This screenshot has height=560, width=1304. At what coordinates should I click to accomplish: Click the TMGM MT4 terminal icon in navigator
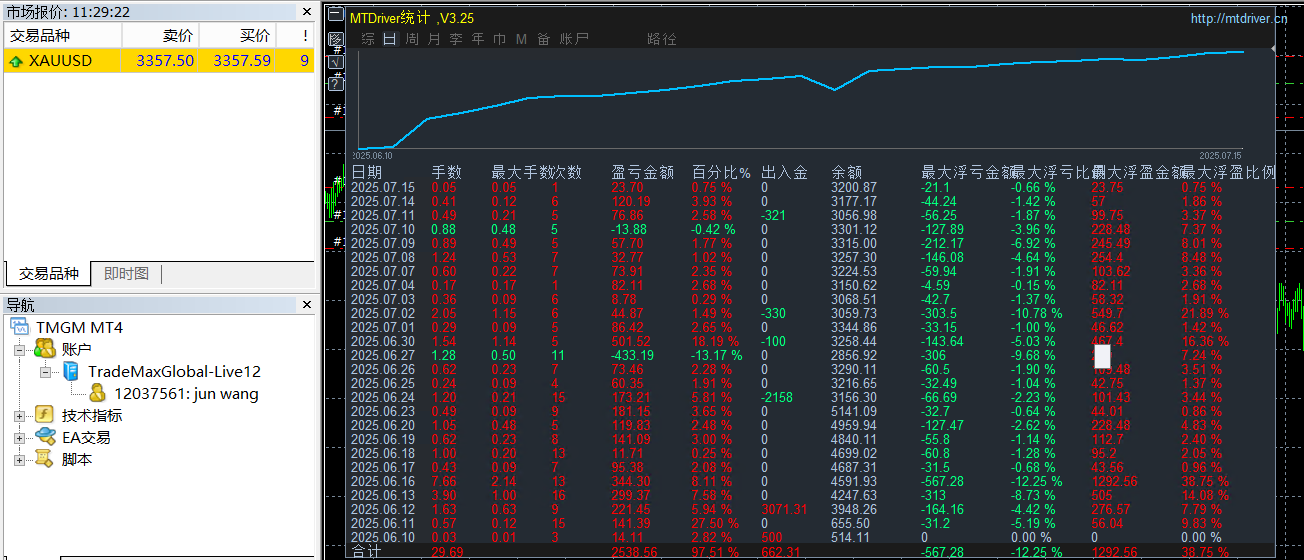22,327
